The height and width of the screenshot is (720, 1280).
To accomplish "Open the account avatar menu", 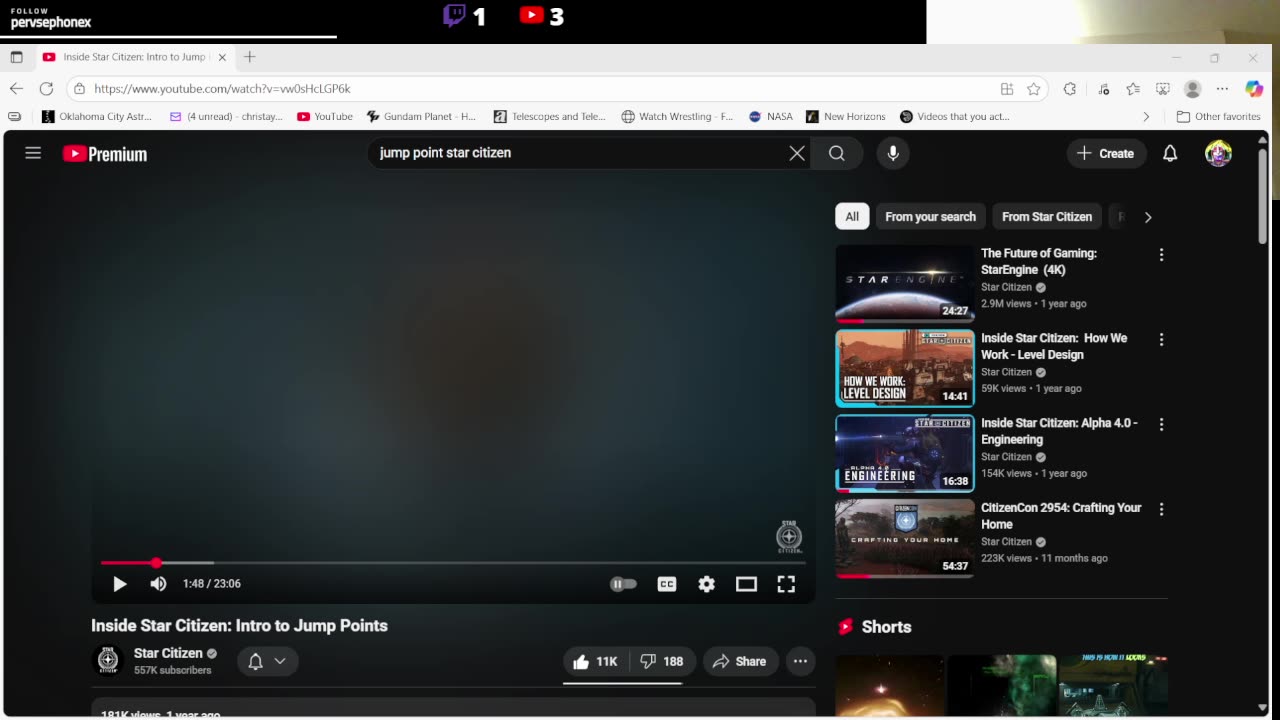I will pos(1218,153).
